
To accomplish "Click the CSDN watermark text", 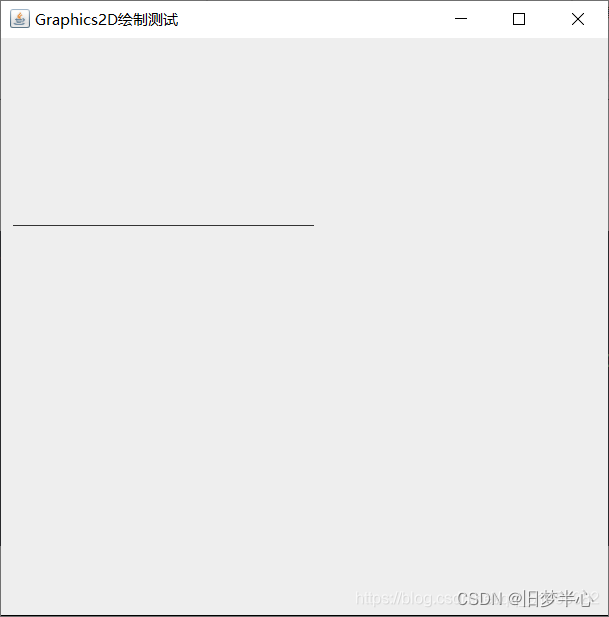I will pos(480,599).
